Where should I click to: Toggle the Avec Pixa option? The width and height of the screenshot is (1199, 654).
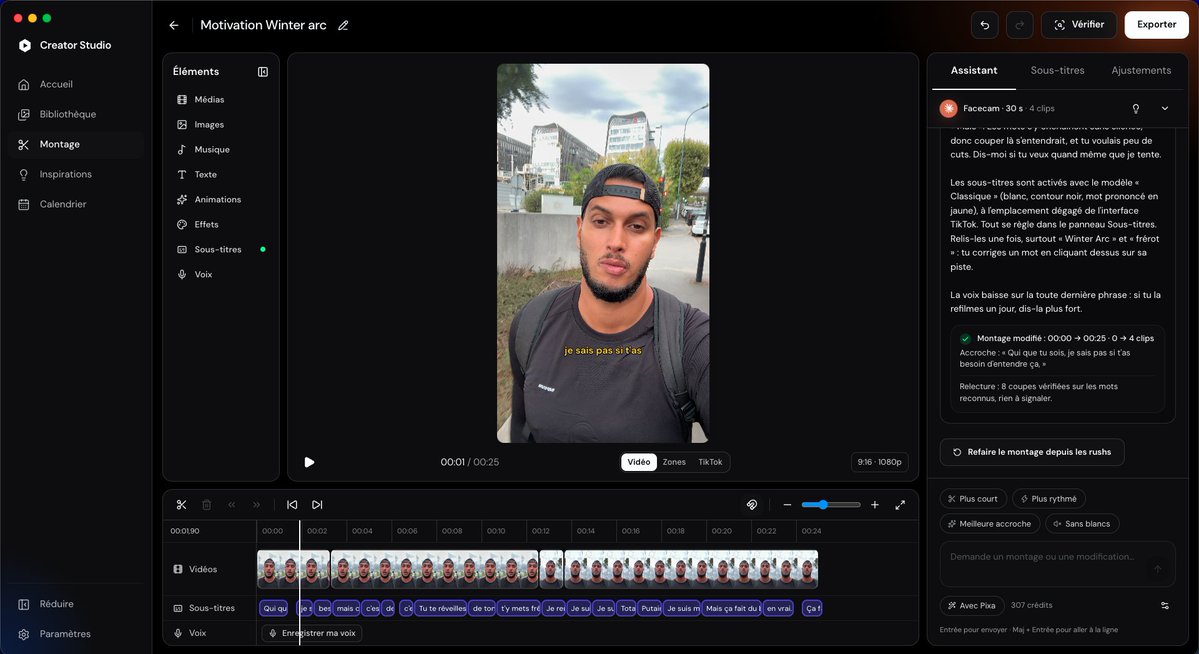(x=971, y=606)
